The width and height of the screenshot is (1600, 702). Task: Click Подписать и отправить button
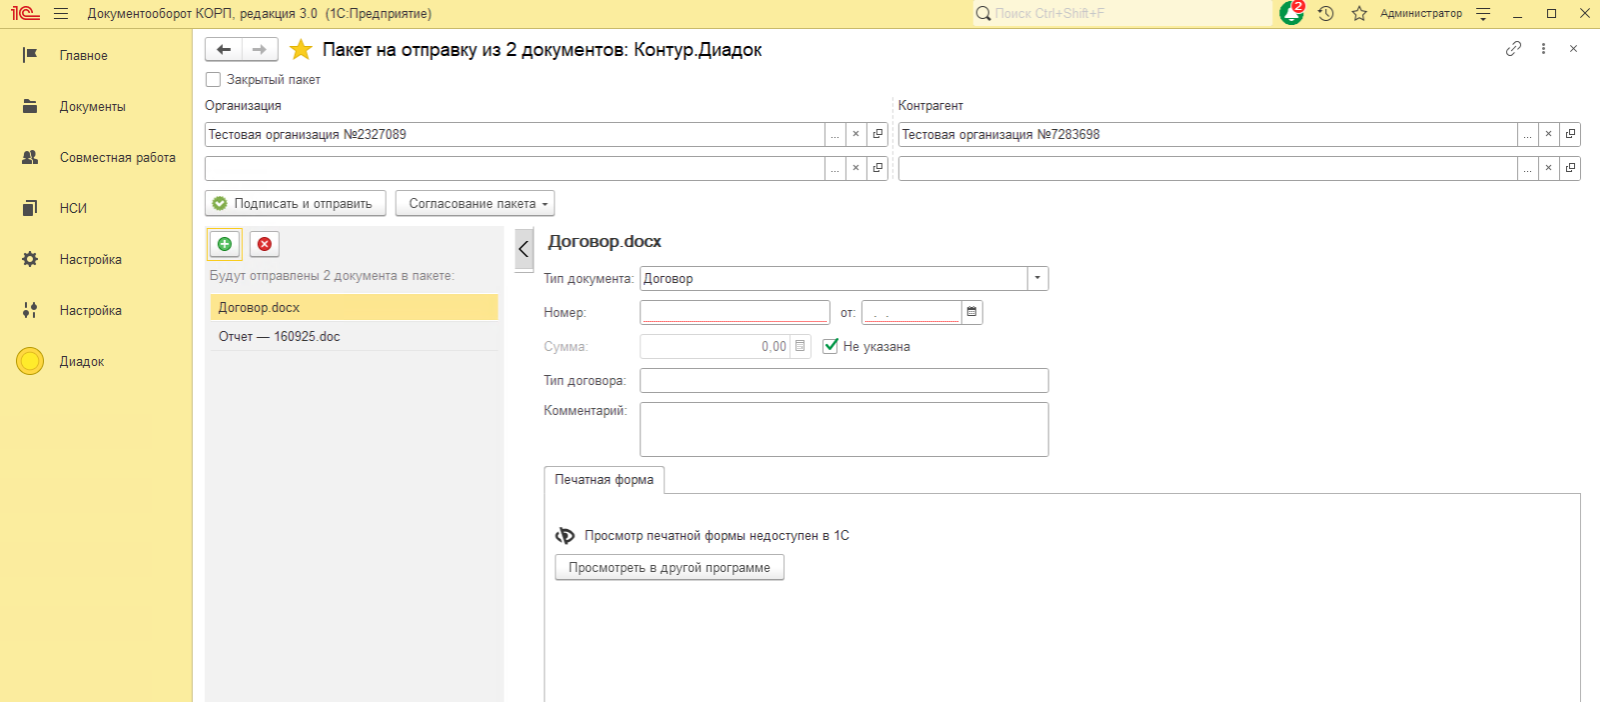(x=294, y=203)
